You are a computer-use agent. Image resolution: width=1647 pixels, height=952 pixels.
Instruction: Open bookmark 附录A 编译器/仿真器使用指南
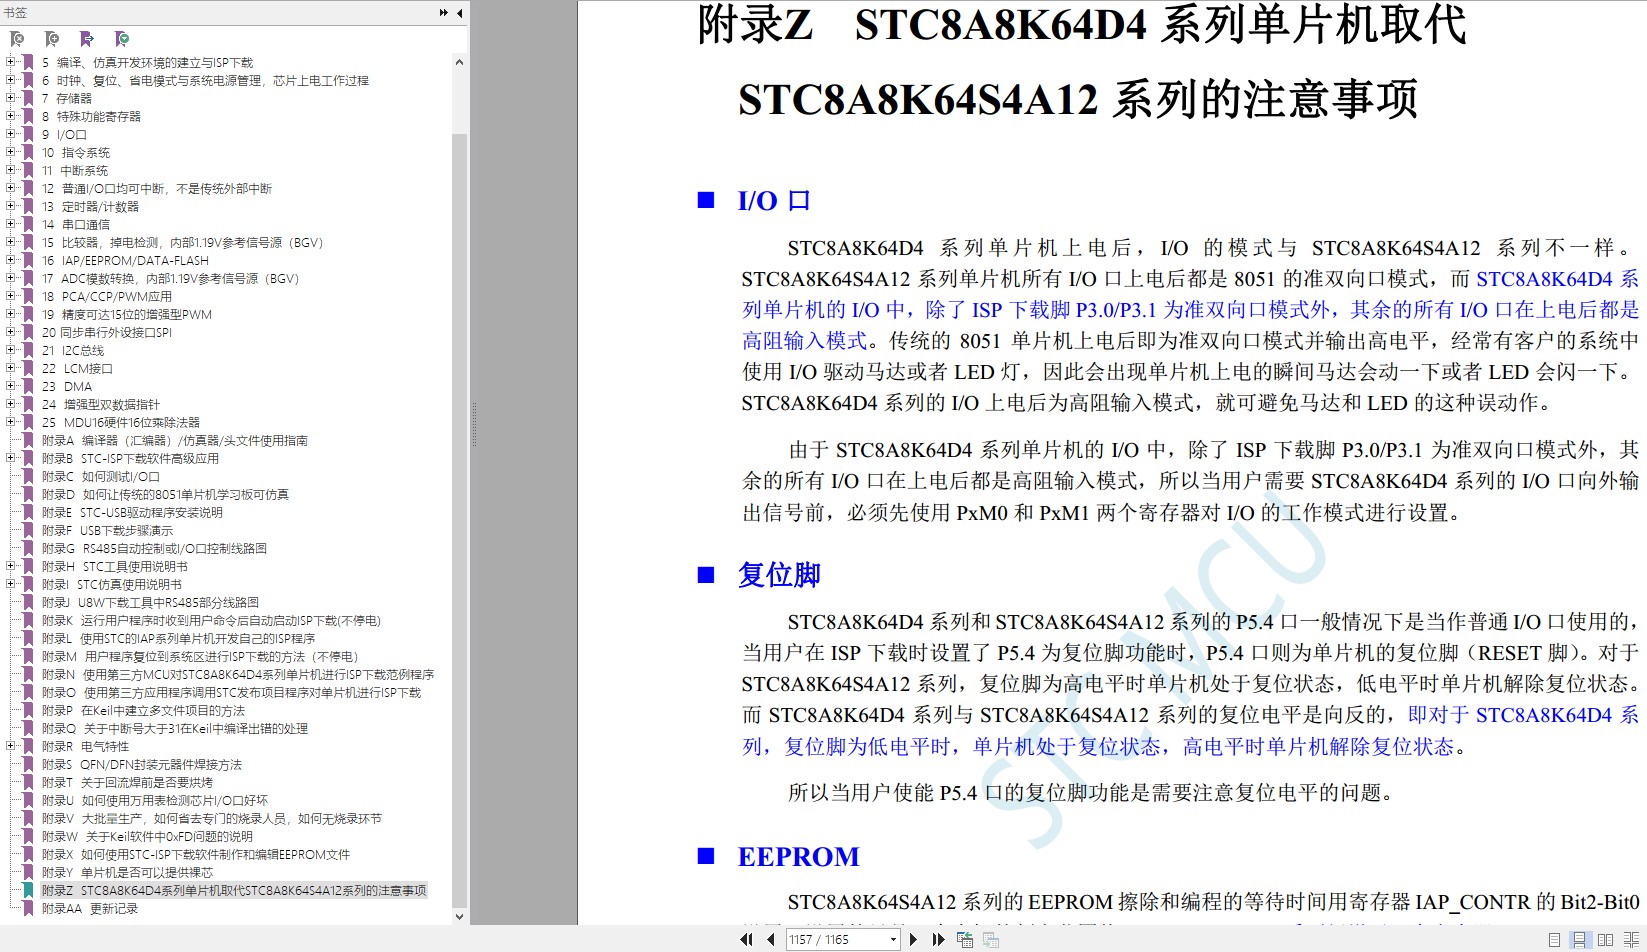(x=175, y=440)
